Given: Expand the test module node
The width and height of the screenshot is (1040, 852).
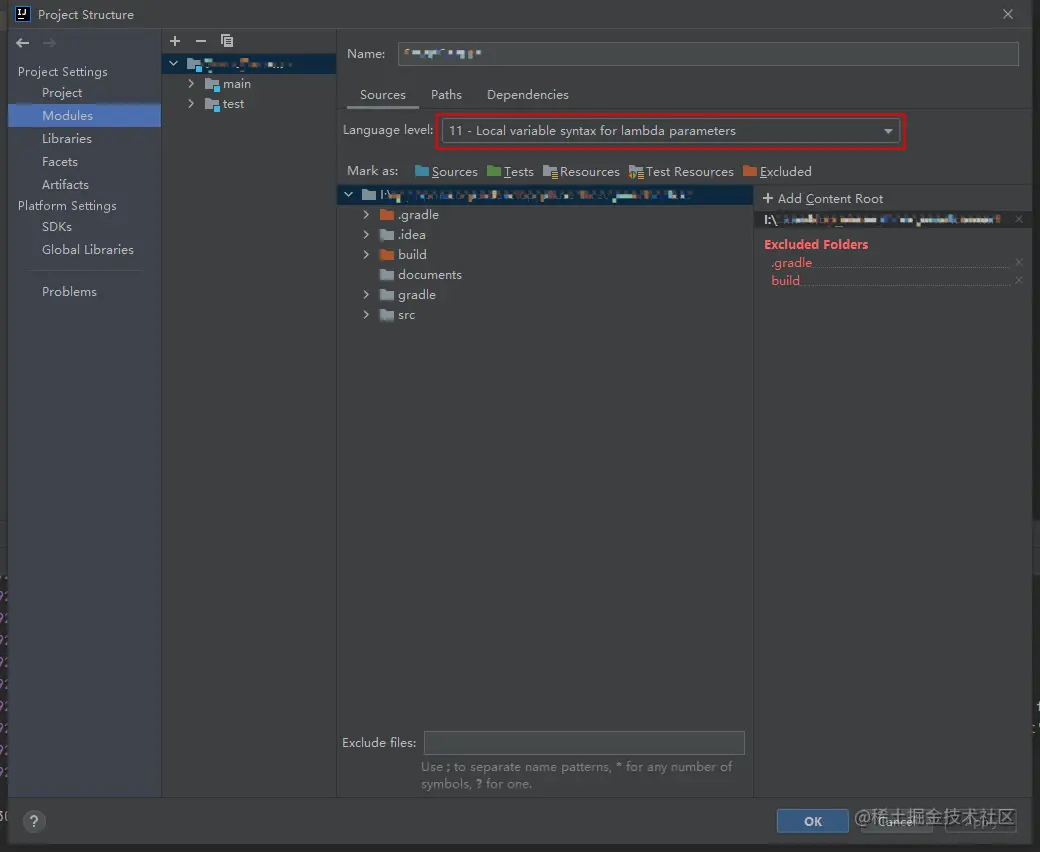Looking at the screenshot, I should click(191, 103).
